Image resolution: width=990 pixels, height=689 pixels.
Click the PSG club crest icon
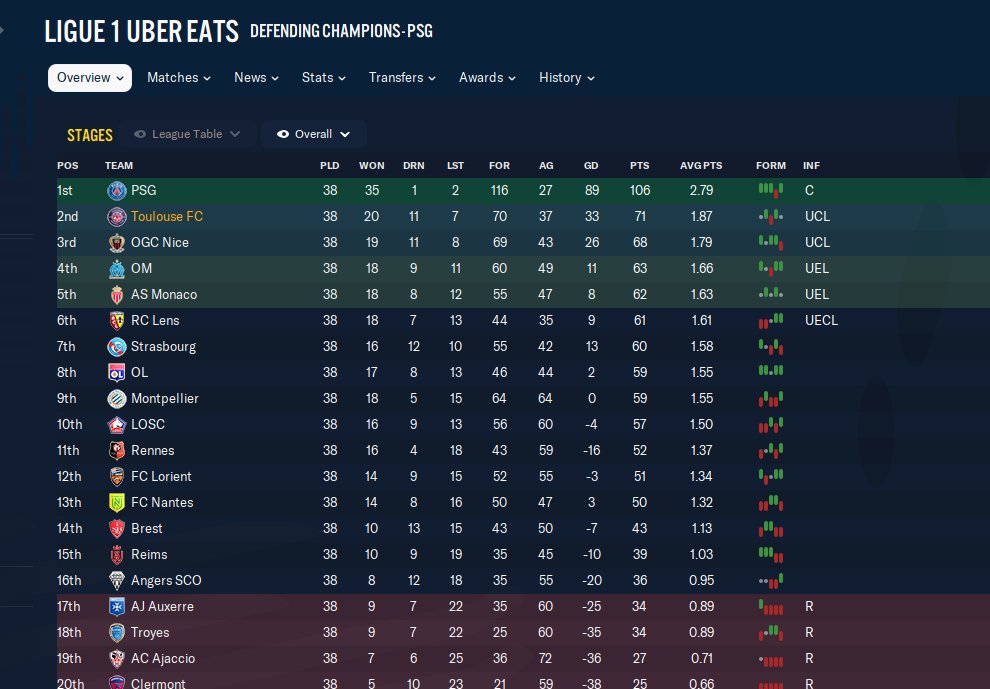(117, 190)
